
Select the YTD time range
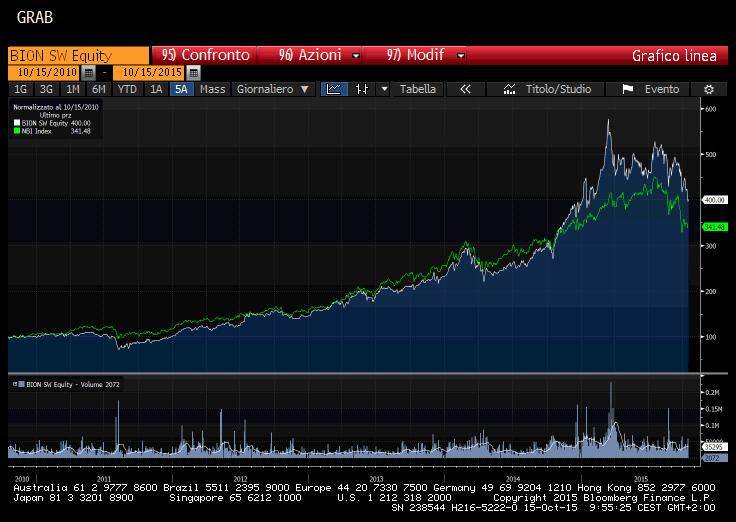coord(127,89)
